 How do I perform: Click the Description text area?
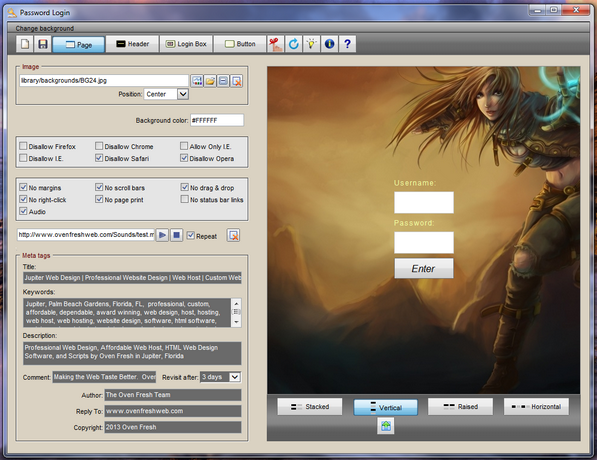point(132,353)
